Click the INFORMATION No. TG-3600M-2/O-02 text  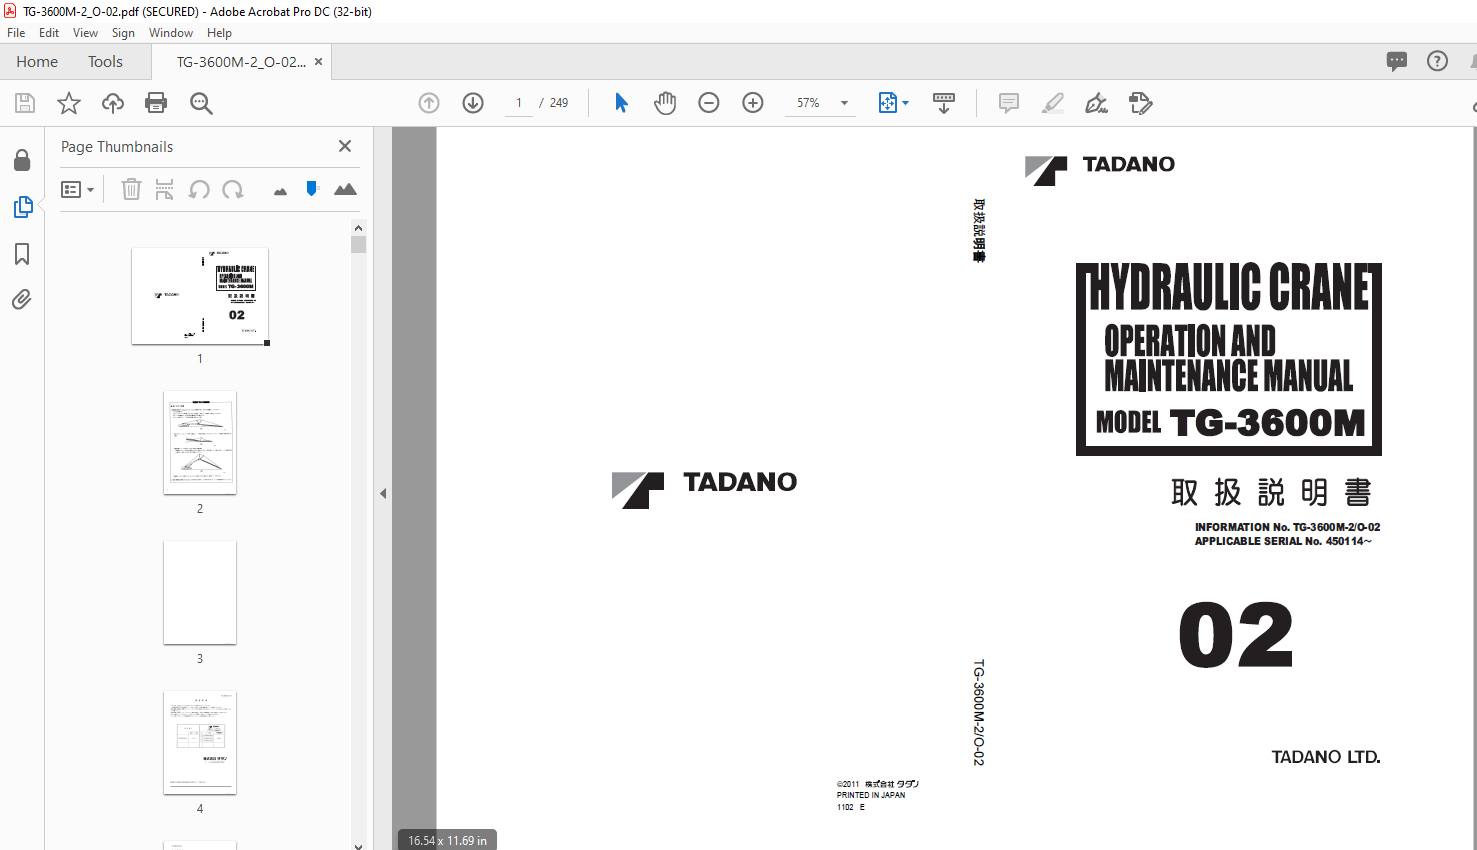pos(1287,527)
